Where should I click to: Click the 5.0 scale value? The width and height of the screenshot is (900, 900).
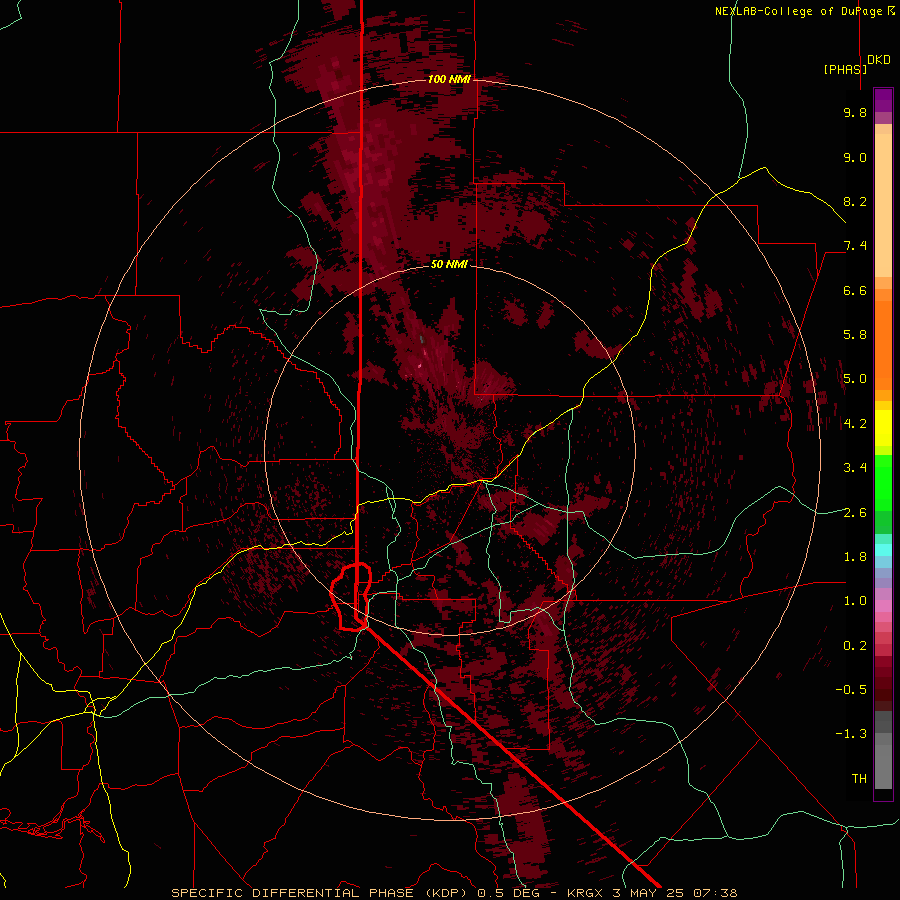[x=855, y=379]
